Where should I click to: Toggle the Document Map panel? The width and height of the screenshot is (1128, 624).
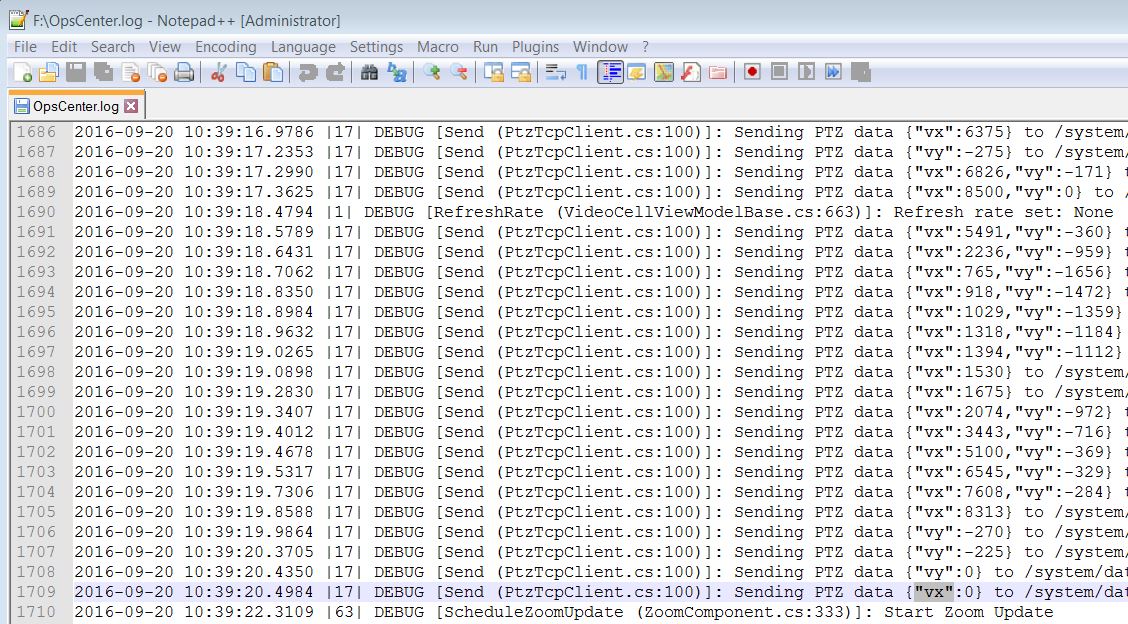tap(612, 72)
